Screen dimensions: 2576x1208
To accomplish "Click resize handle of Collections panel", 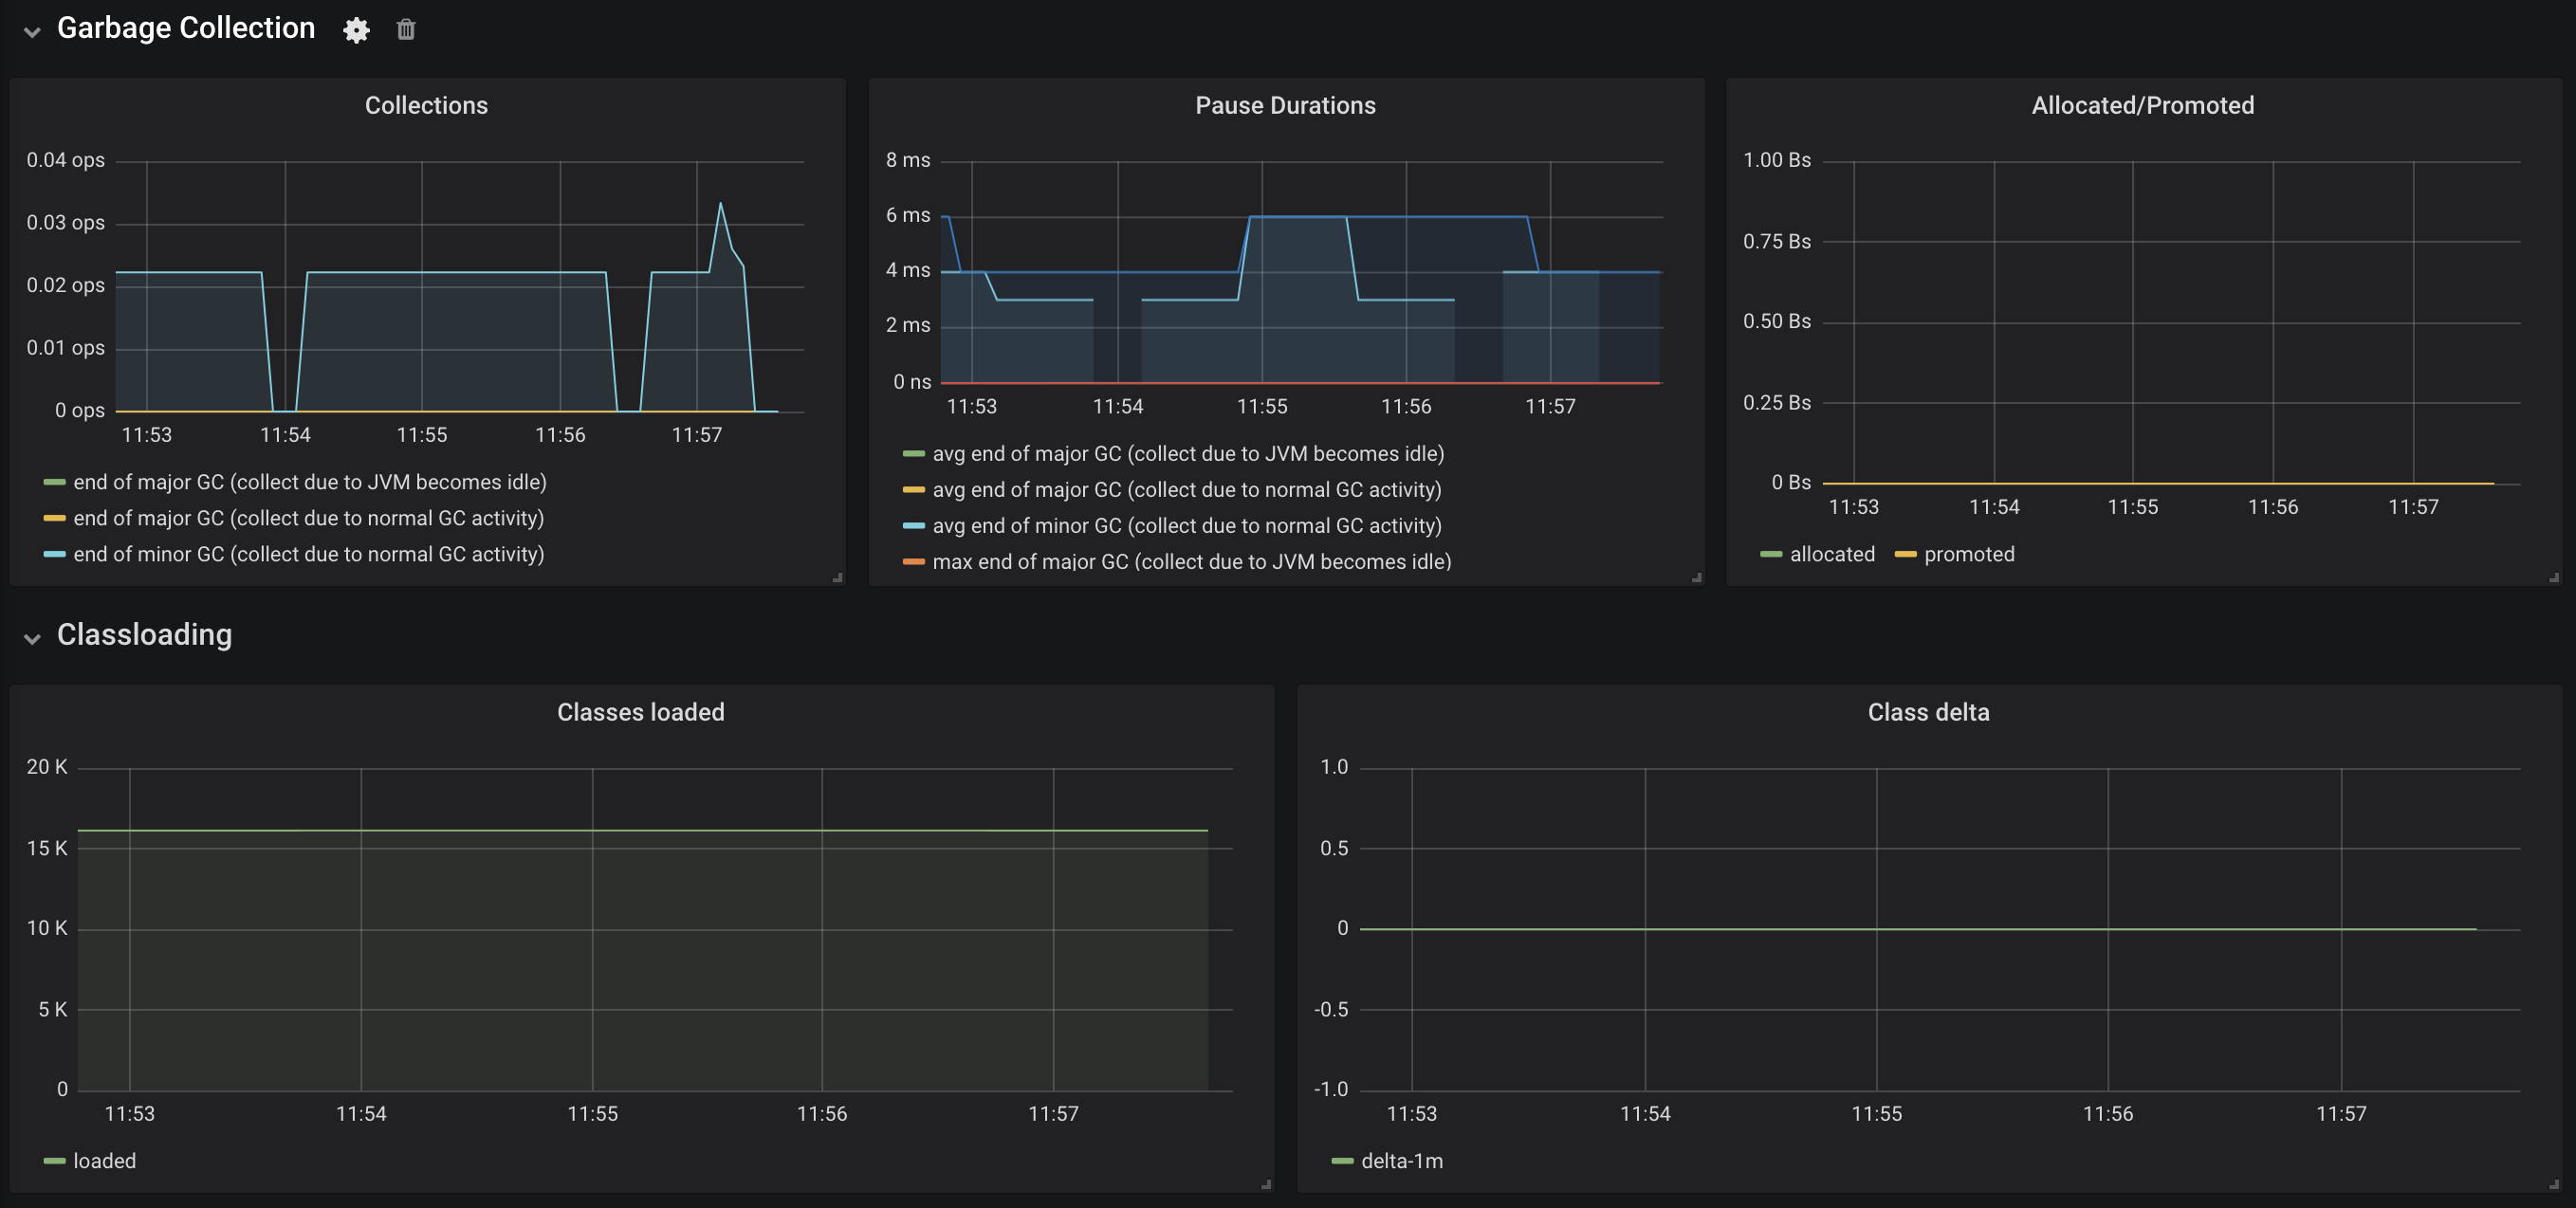I will click(837, 577).
